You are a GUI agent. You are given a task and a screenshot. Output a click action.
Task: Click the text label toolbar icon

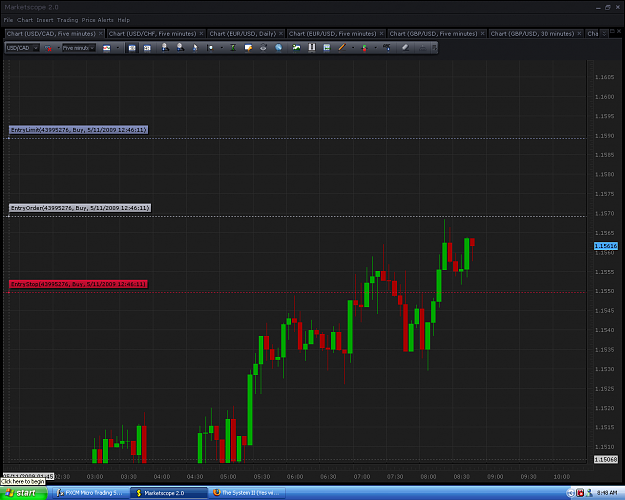(387, 48)
